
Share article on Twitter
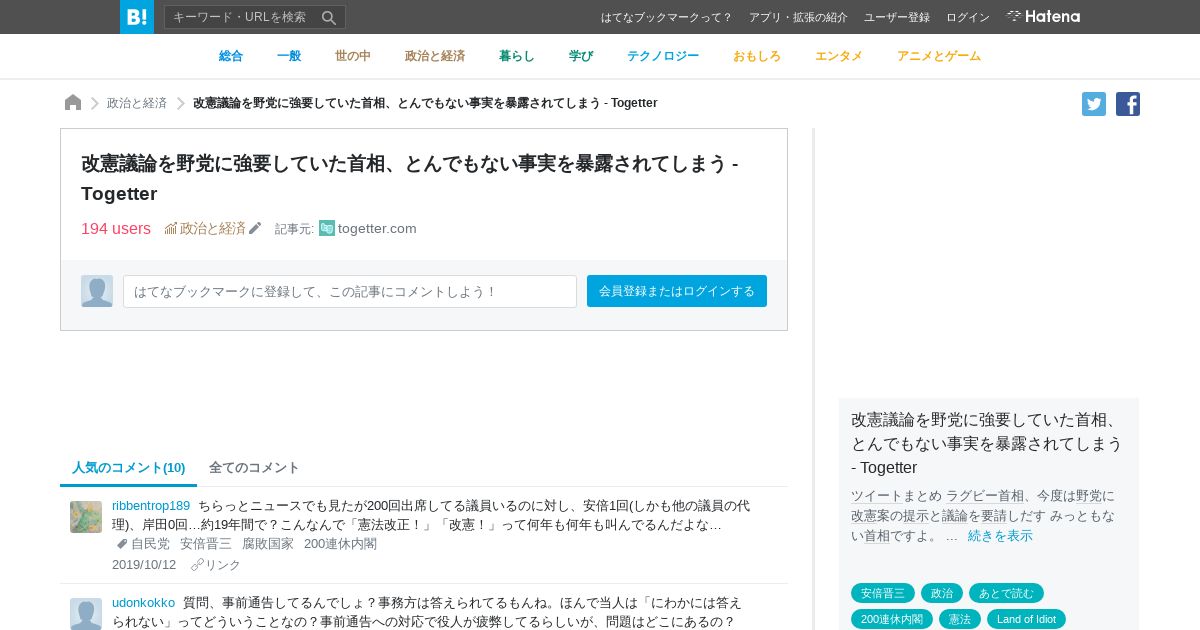[1094, 104]
